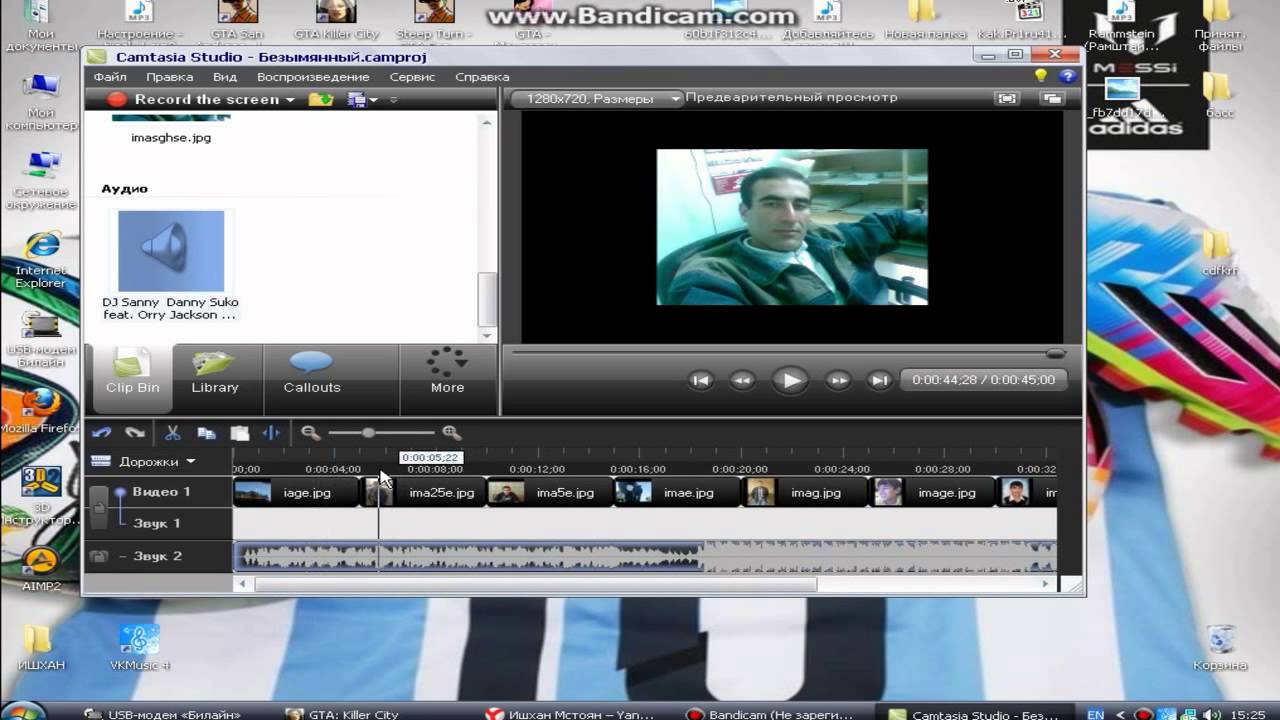Click the EN language indicator in tray
Viewport: 1280px width, 720px height.
[1096, 714]
